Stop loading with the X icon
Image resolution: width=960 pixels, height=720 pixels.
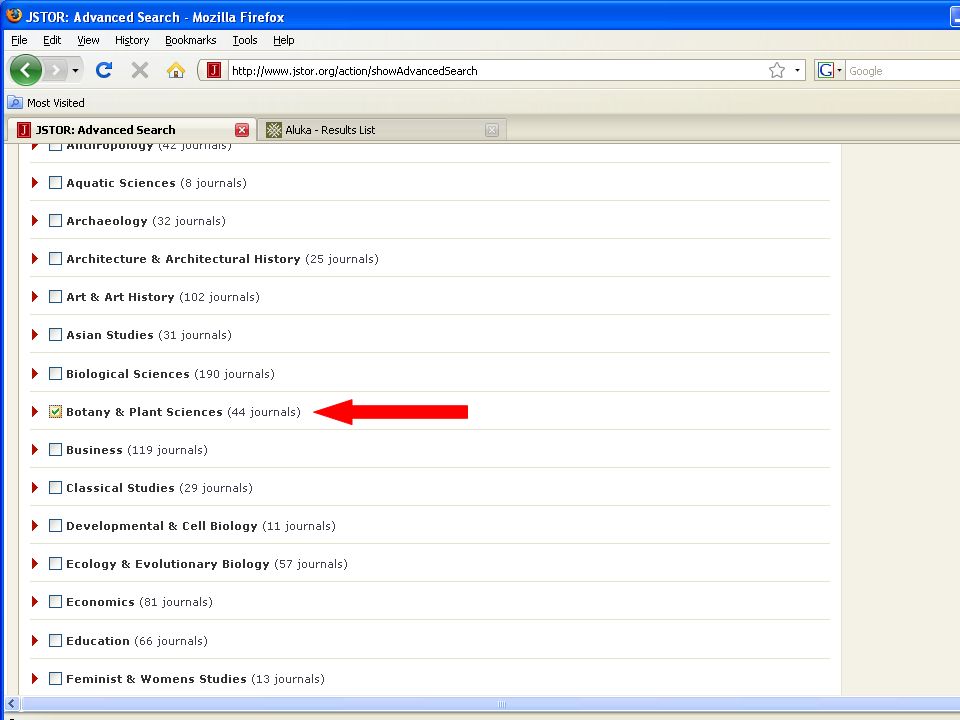click(x=140, y=70)
